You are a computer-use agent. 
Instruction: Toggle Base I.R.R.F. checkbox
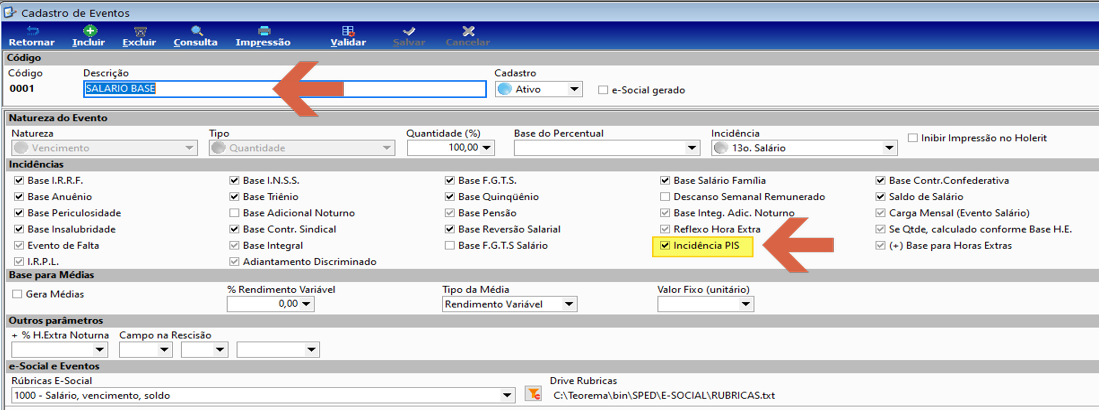coord(18,180)
